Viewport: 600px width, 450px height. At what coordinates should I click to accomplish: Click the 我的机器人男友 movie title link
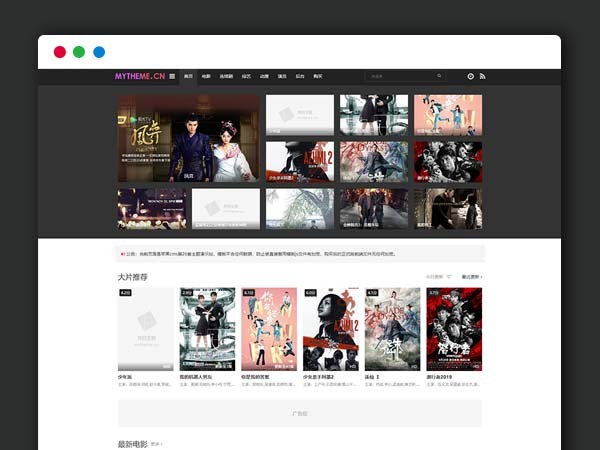pyautogui.click(x=199, y=377)
